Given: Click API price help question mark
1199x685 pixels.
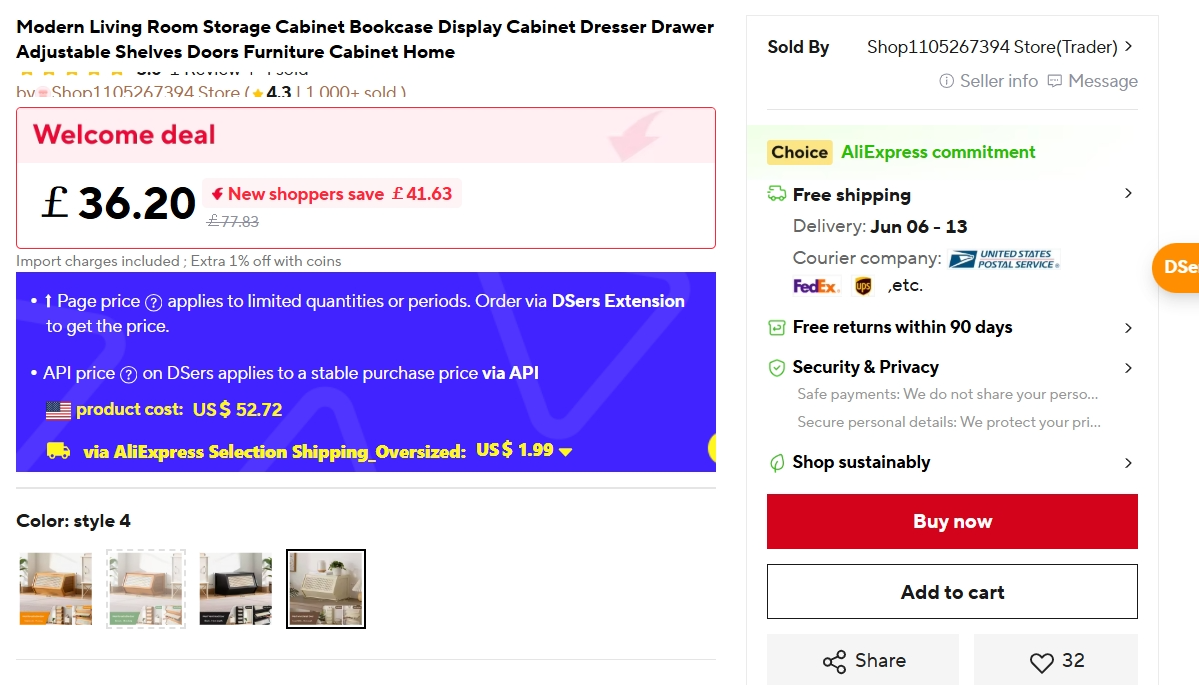Looking at the screenshot, I should click(128, 375).
